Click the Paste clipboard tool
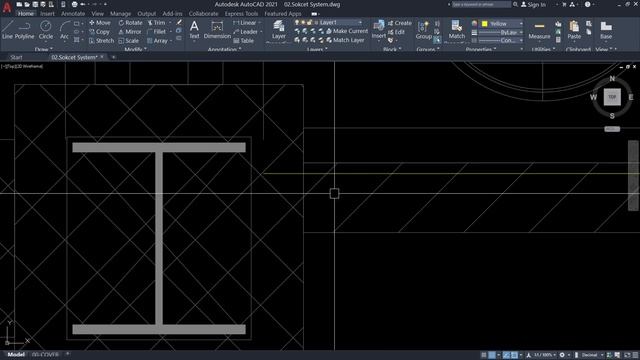The width and height of the screenshot is (640, 360). [574, 30]
